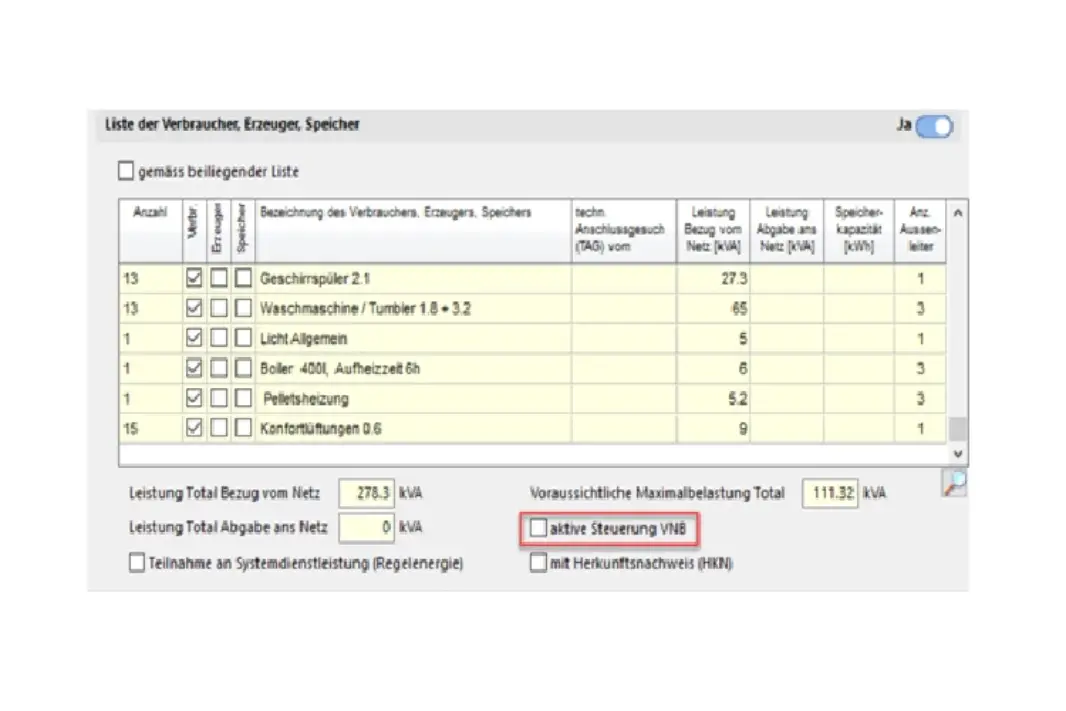This screenshot has height=711, width=1066.
Task: Click the Boiler 400l Bezeichnung cell
Action: pos(412,369)
